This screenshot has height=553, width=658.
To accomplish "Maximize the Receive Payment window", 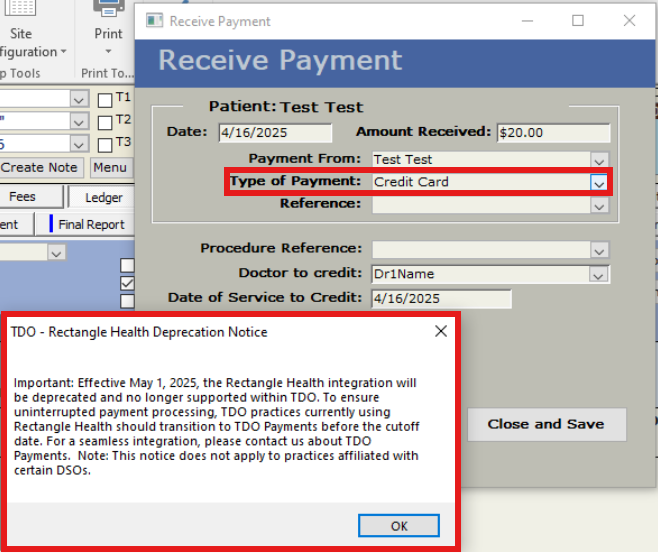I will click(x=578, y=20).
